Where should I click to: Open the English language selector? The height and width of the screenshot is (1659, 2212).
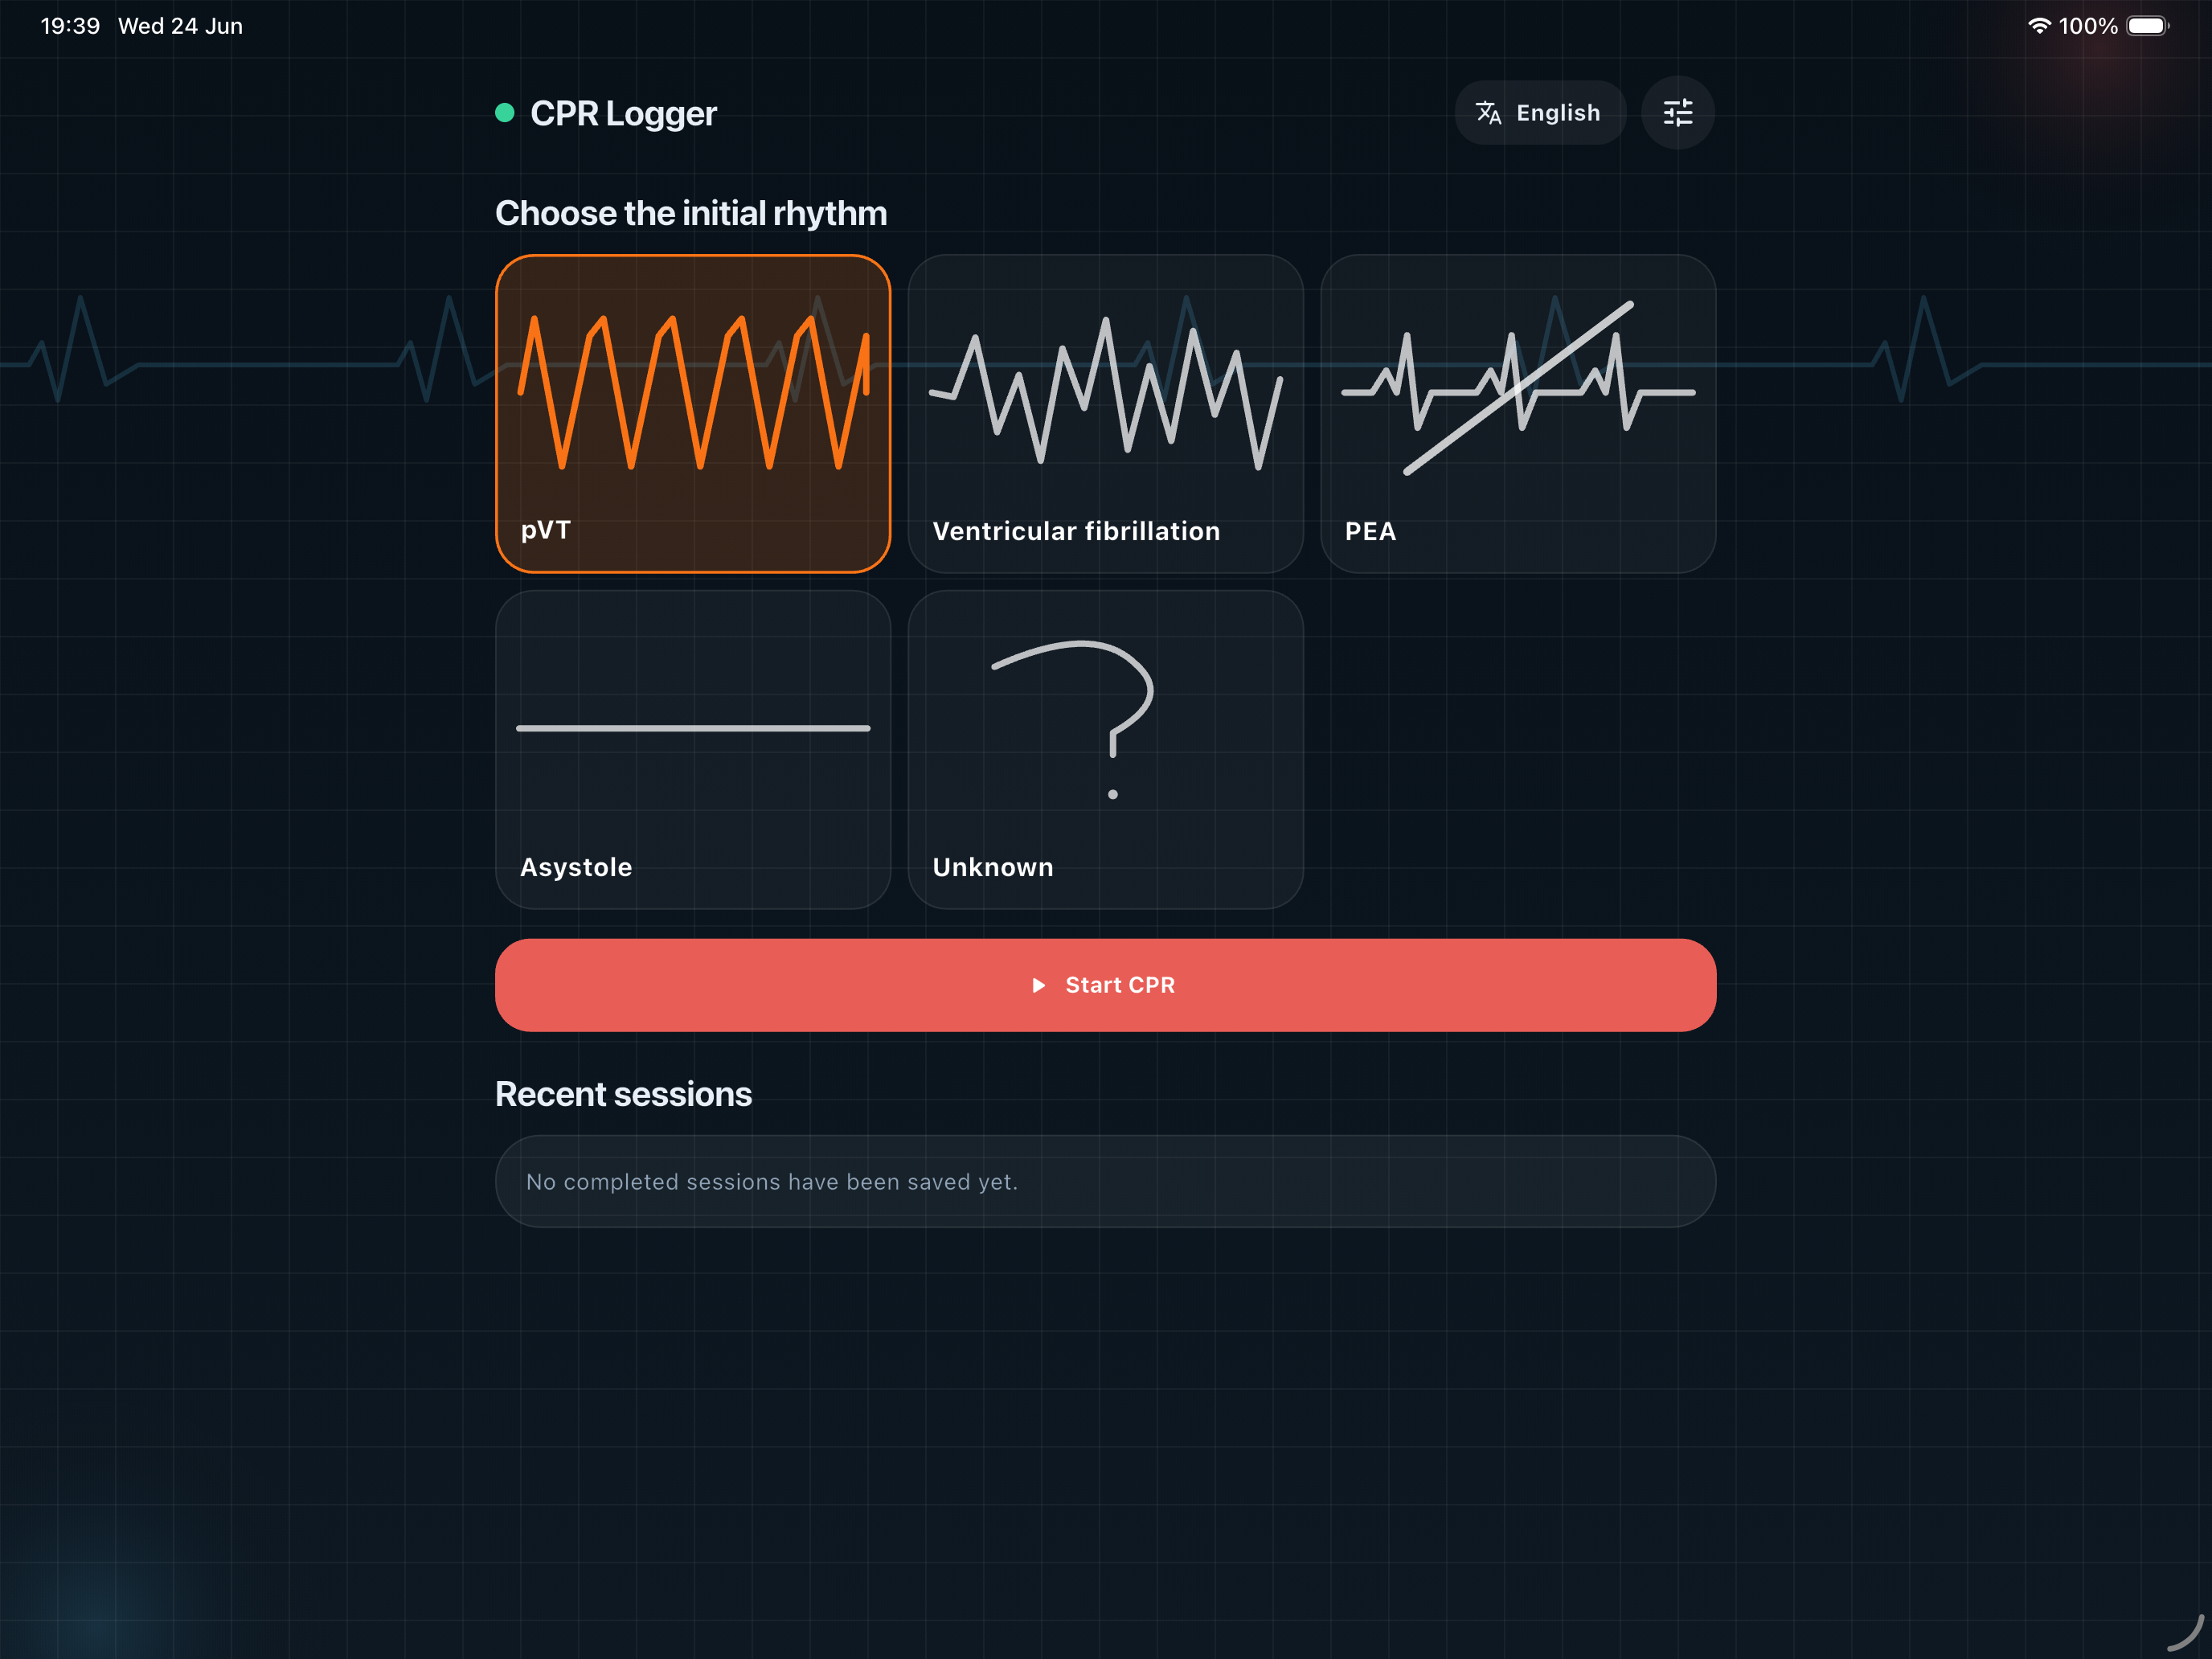pyautogui.click(x=1540, y=113)
